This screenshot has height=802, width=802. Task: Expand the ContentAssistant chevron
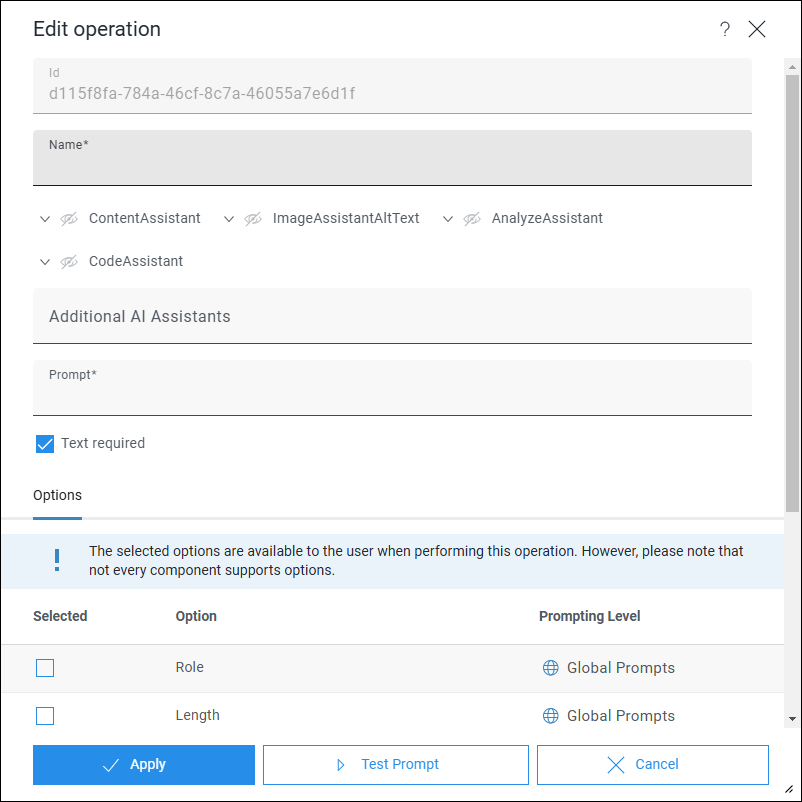tap(45, 219)
